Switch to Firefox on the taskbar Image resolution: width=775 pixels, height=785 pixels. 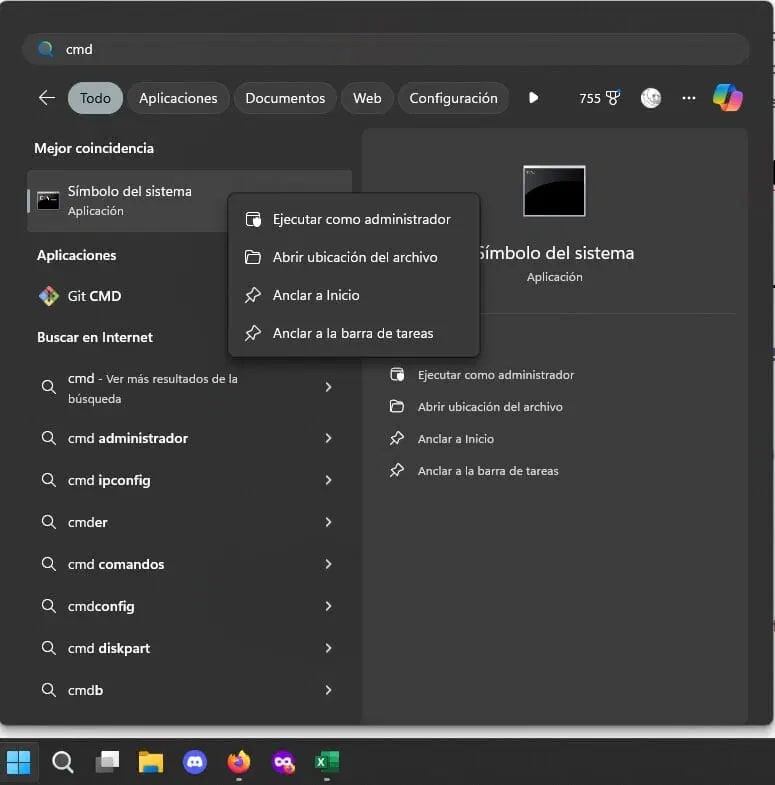click(239, 762)
